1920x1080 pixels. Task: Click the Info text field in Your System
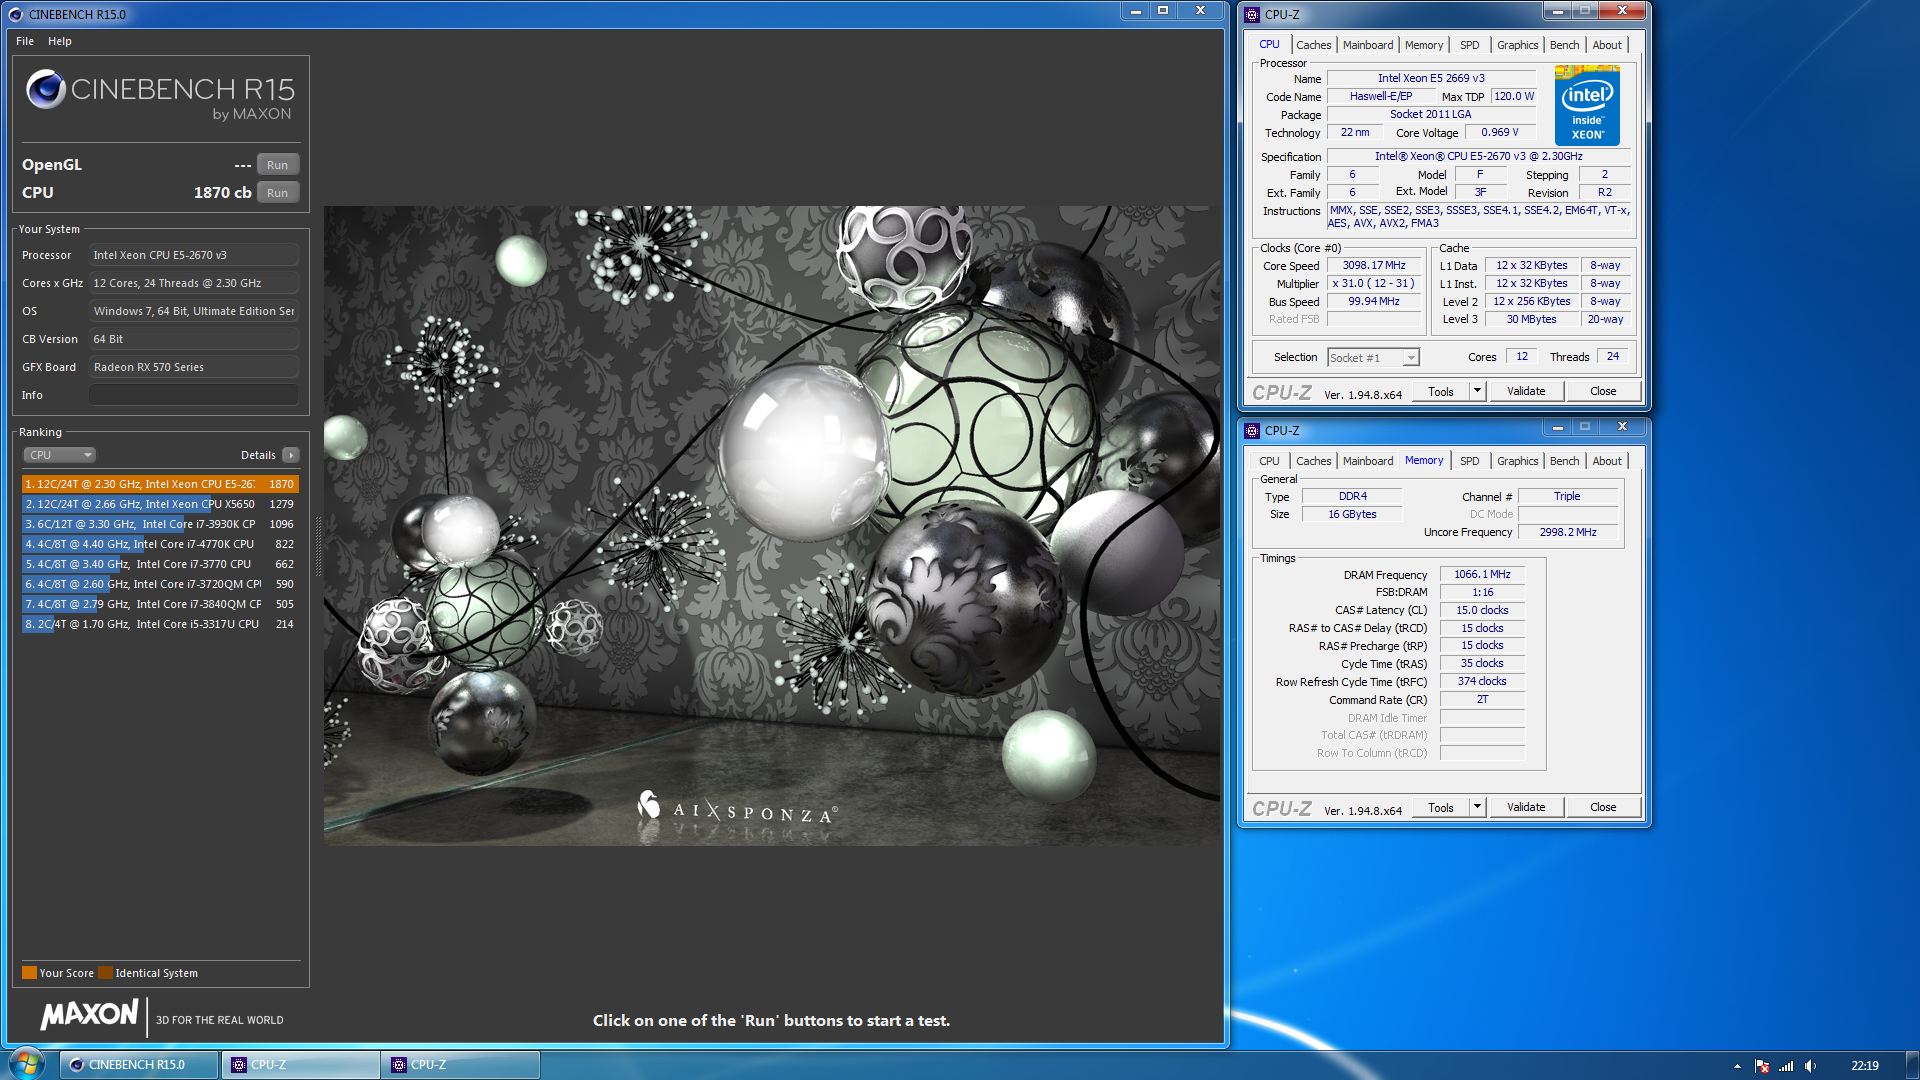coord(194,395)
